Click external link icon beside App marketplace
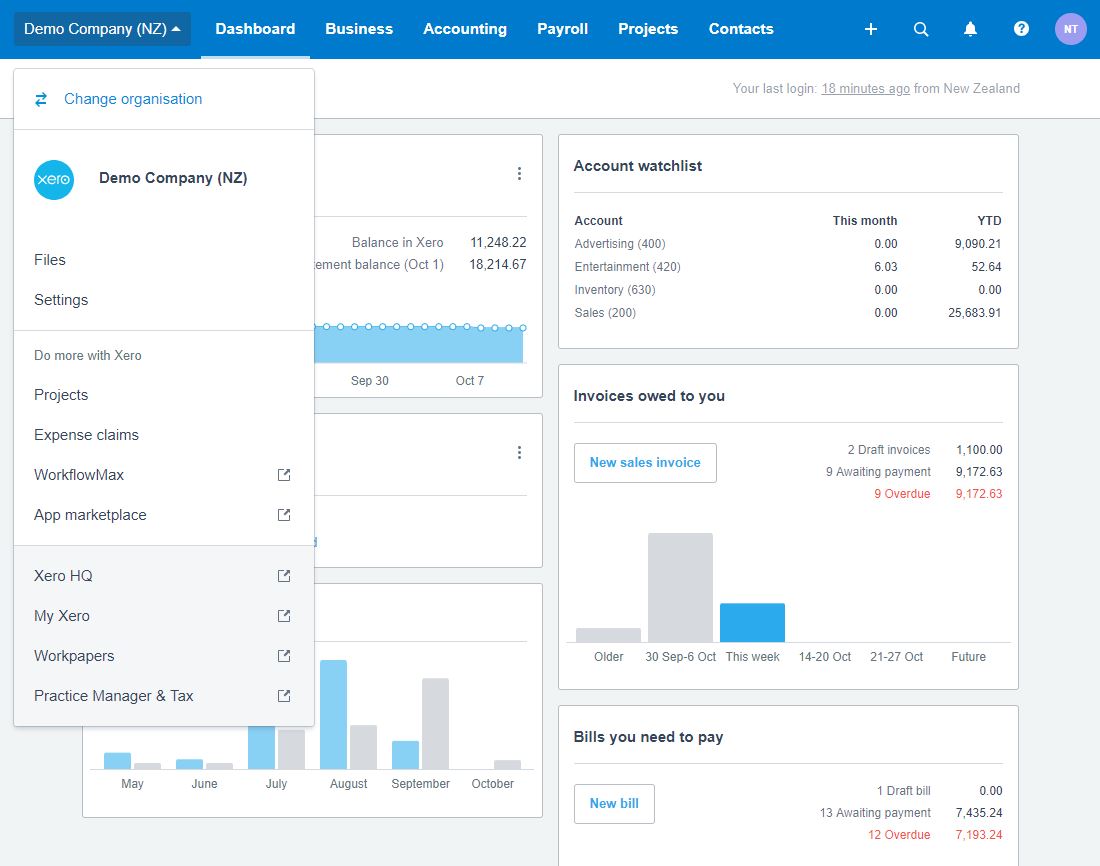Viewport: 1100px width, 866px height. coord(284,515)
